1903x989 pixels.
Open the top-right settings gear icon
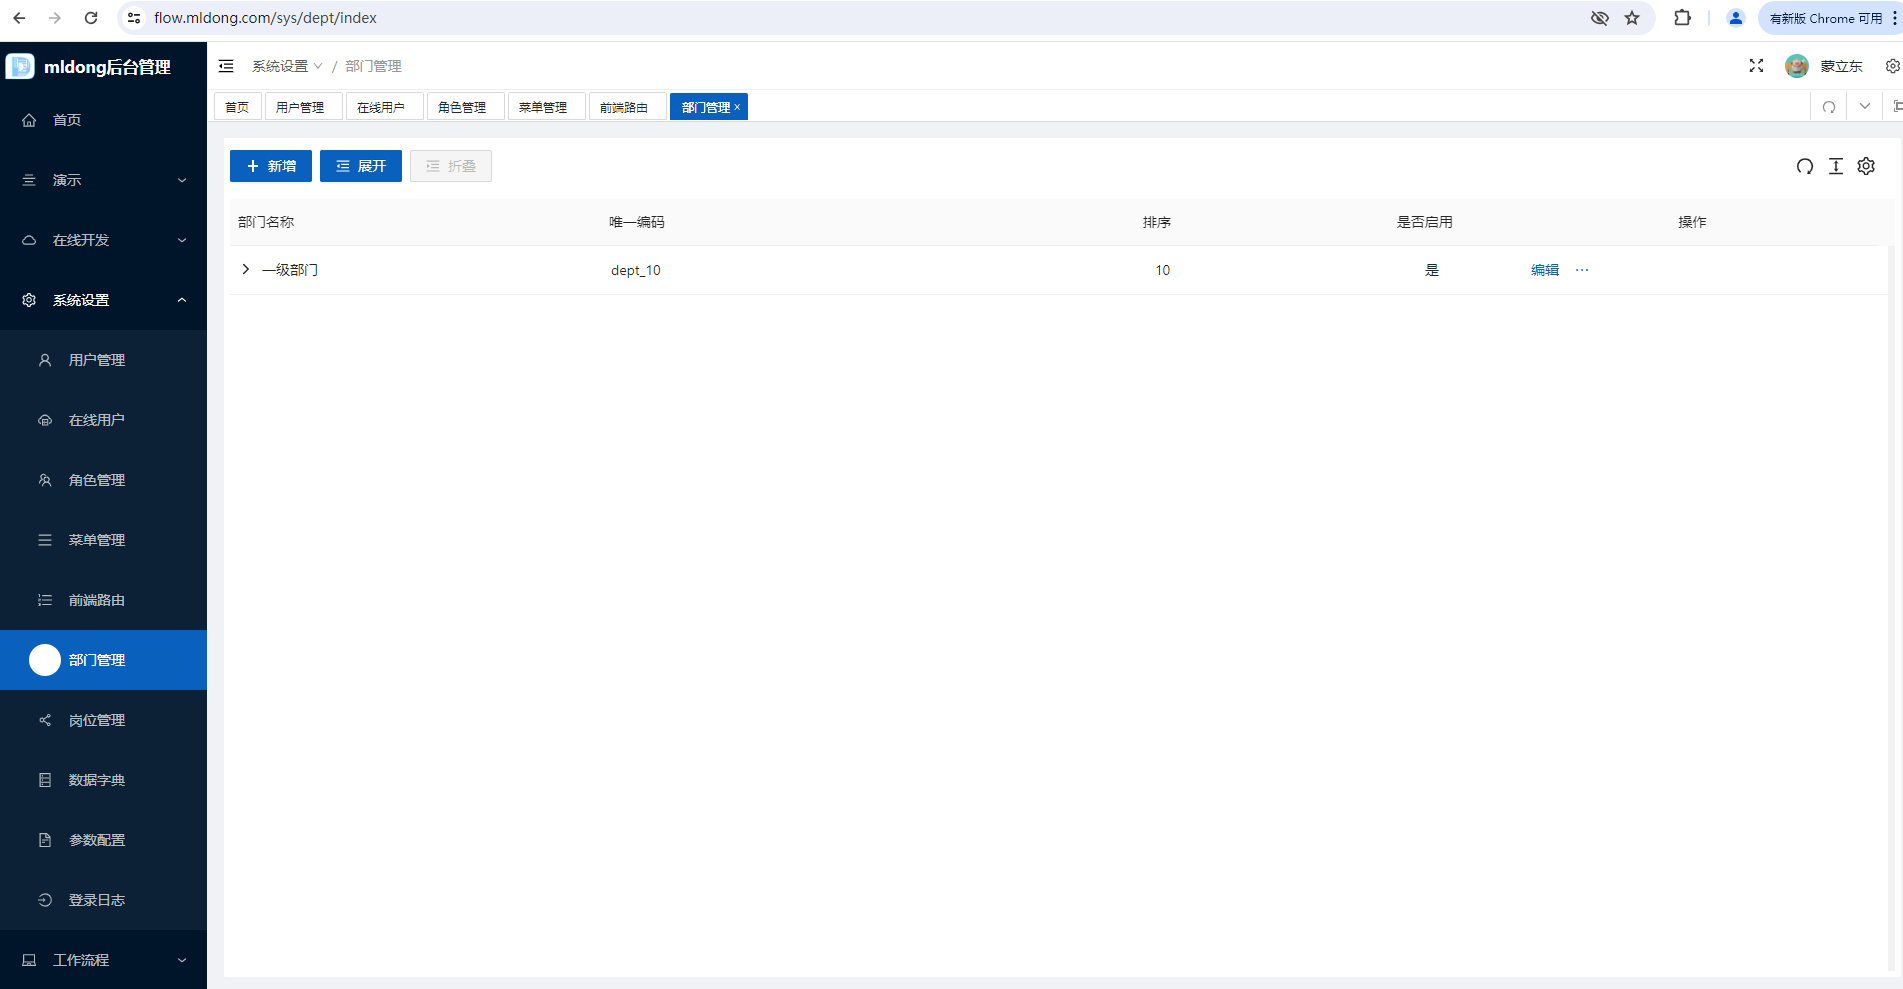coord(1892,66)
